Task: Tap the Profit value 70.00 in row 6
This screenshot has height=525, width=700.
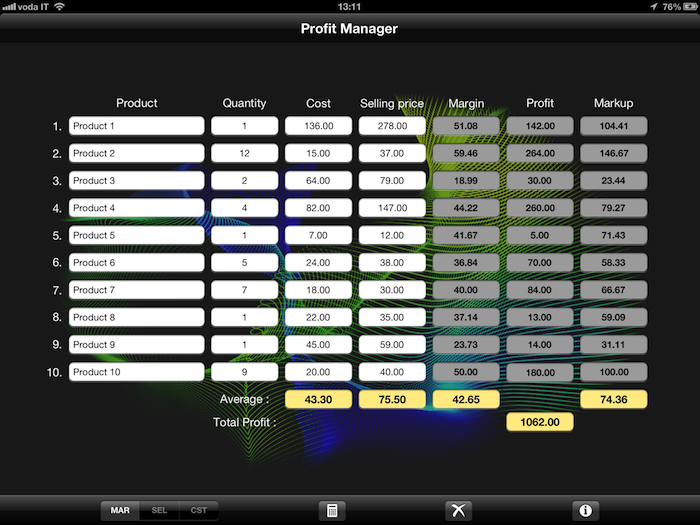Action: pos(540,263)
